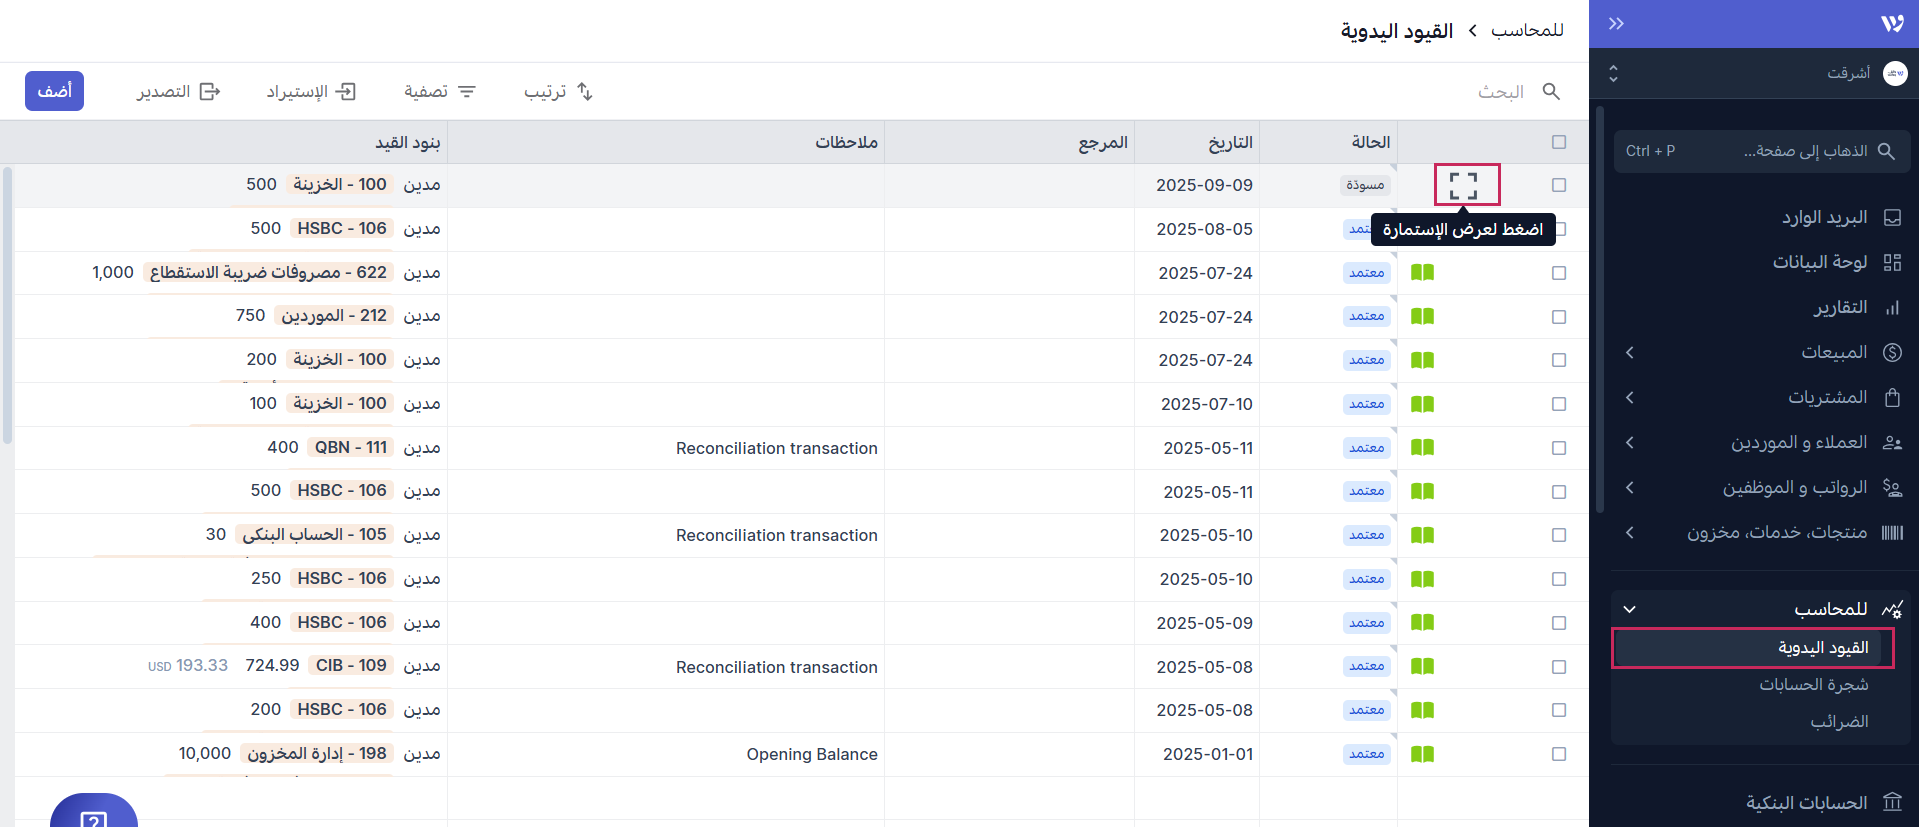Expand the المبيعات sidebar section
1919x827 pixels.
click(1630, 352)
